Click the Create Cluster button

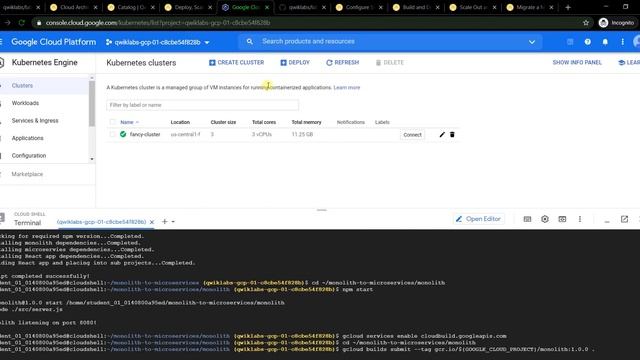pyautogui.click(x=236, y=62)
